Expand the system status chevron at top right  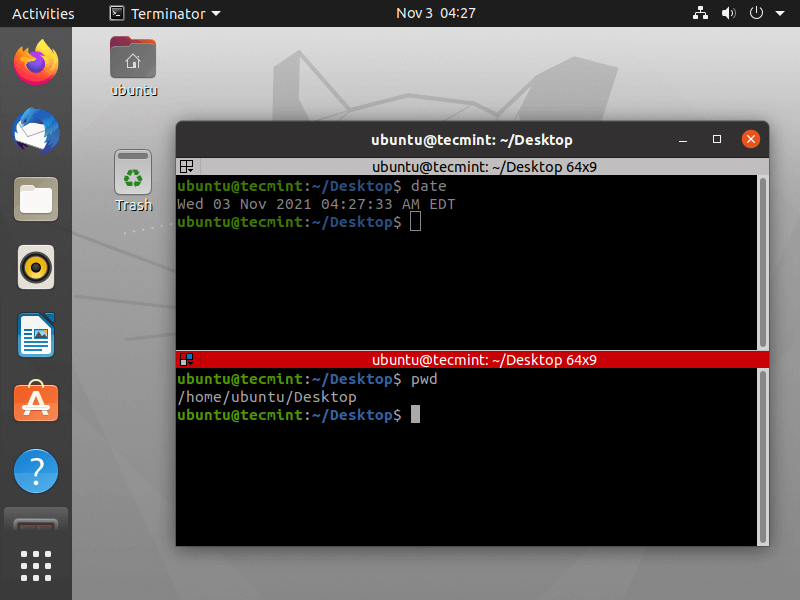click(778, 13)
